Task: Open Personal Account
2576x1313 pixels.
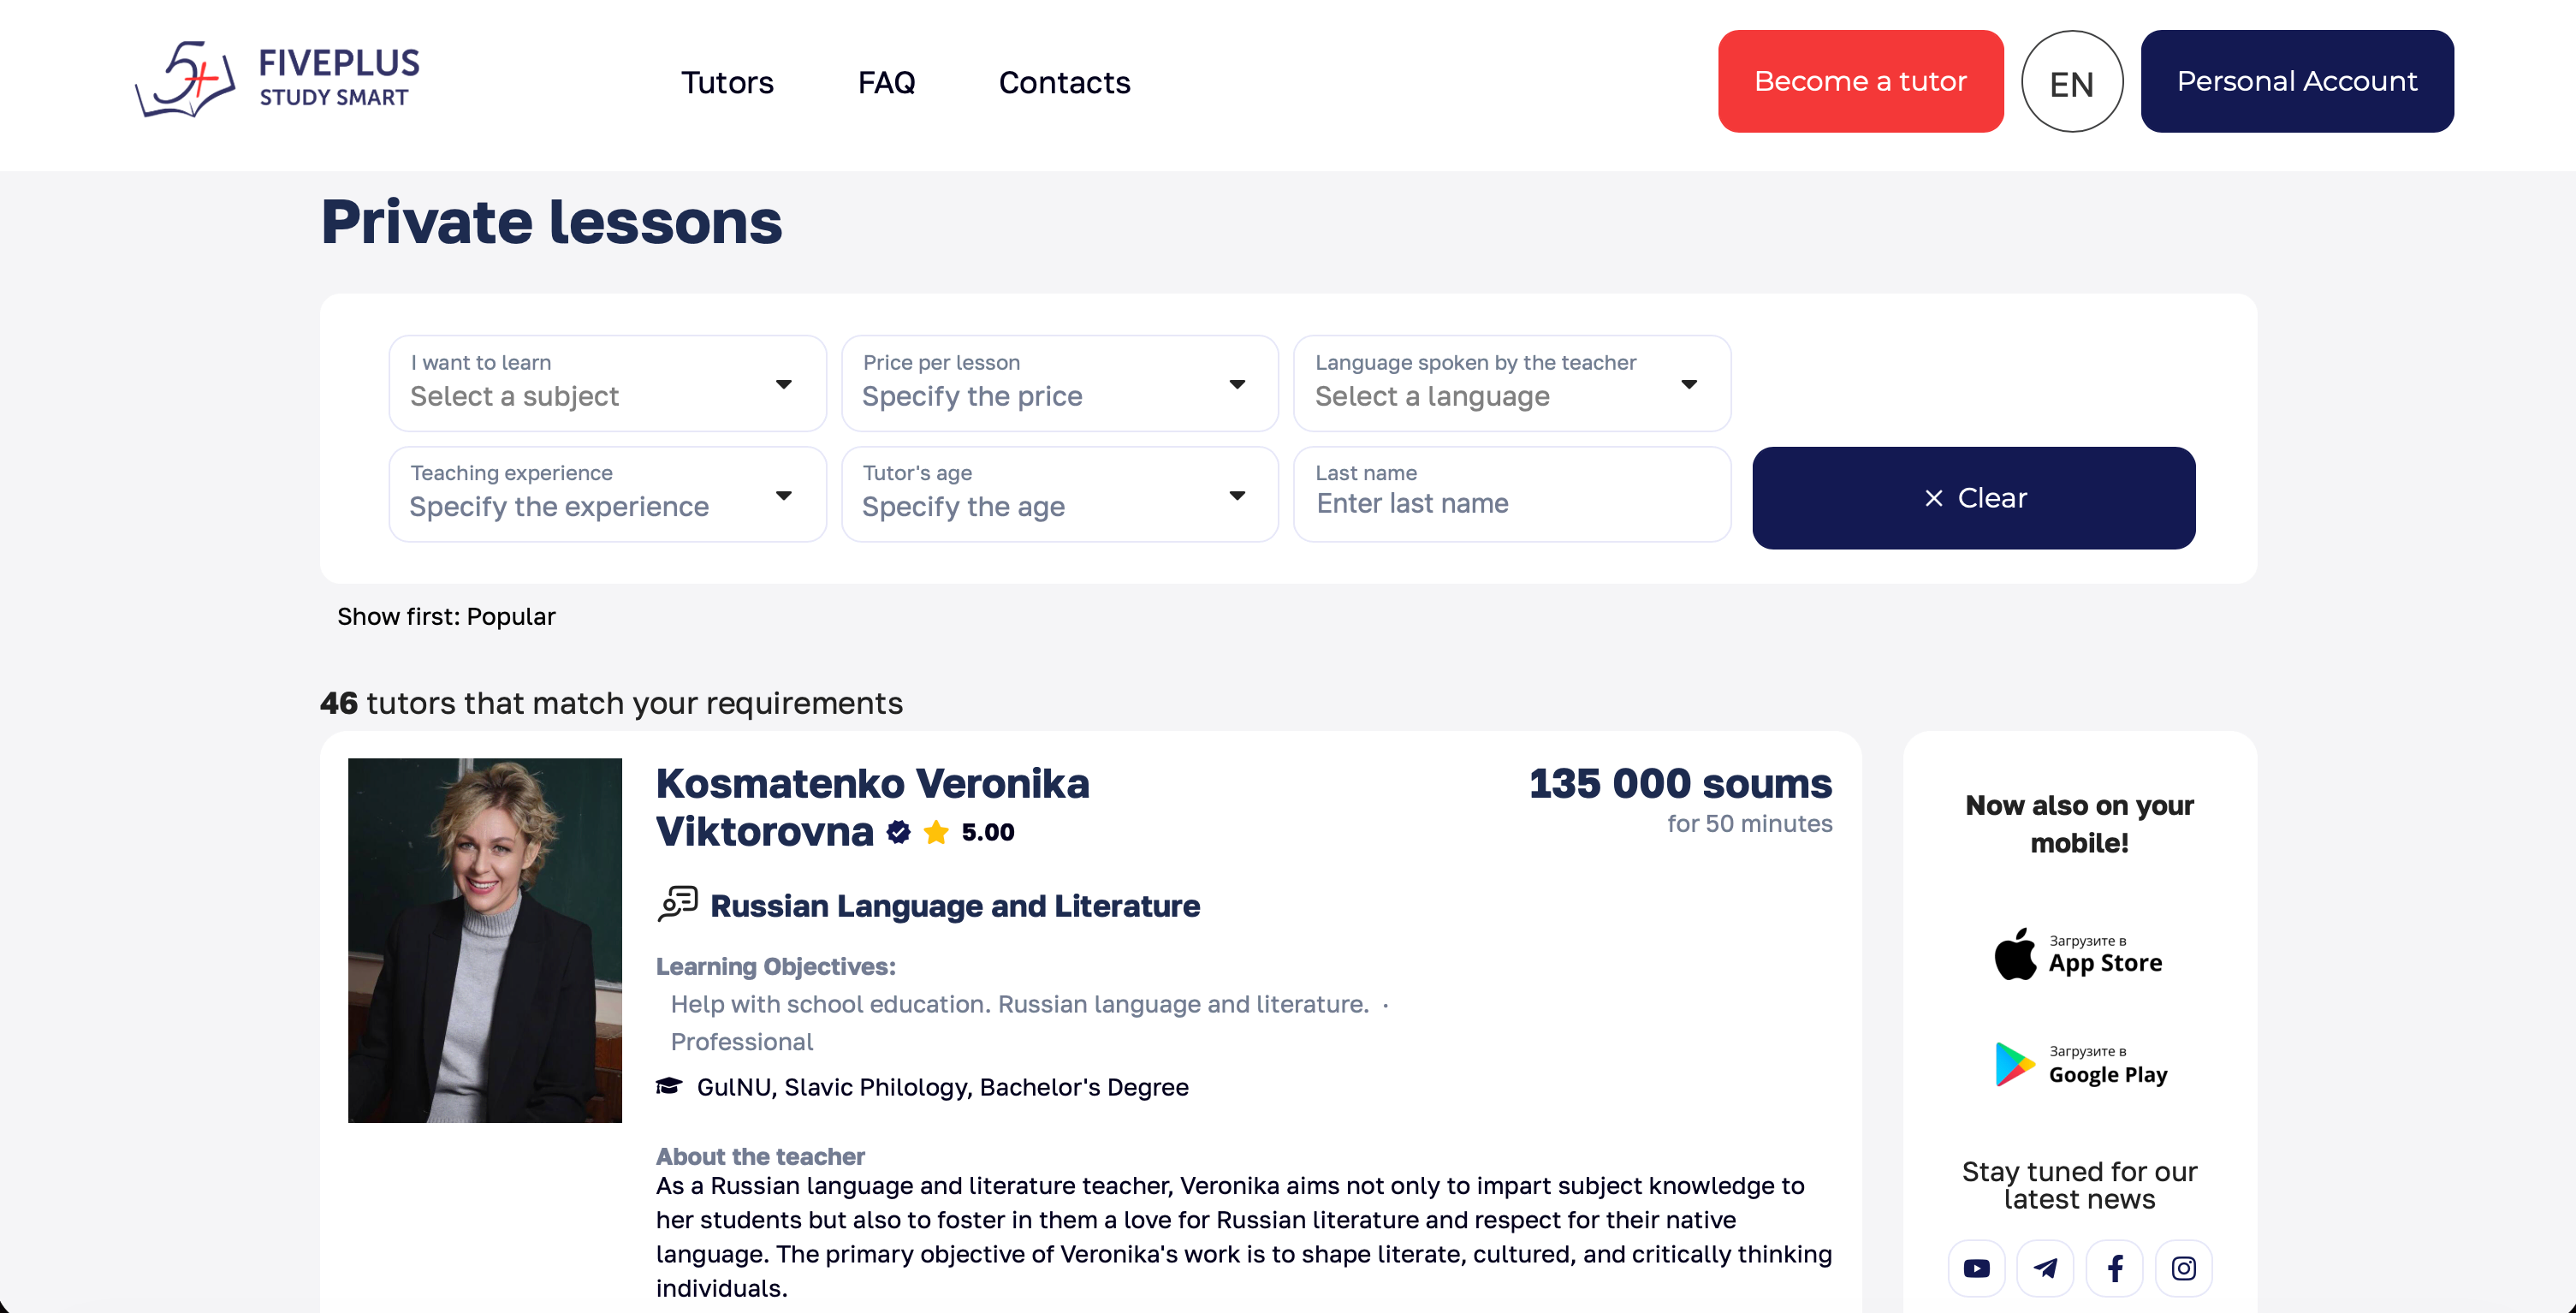Action: [2296, 81]
